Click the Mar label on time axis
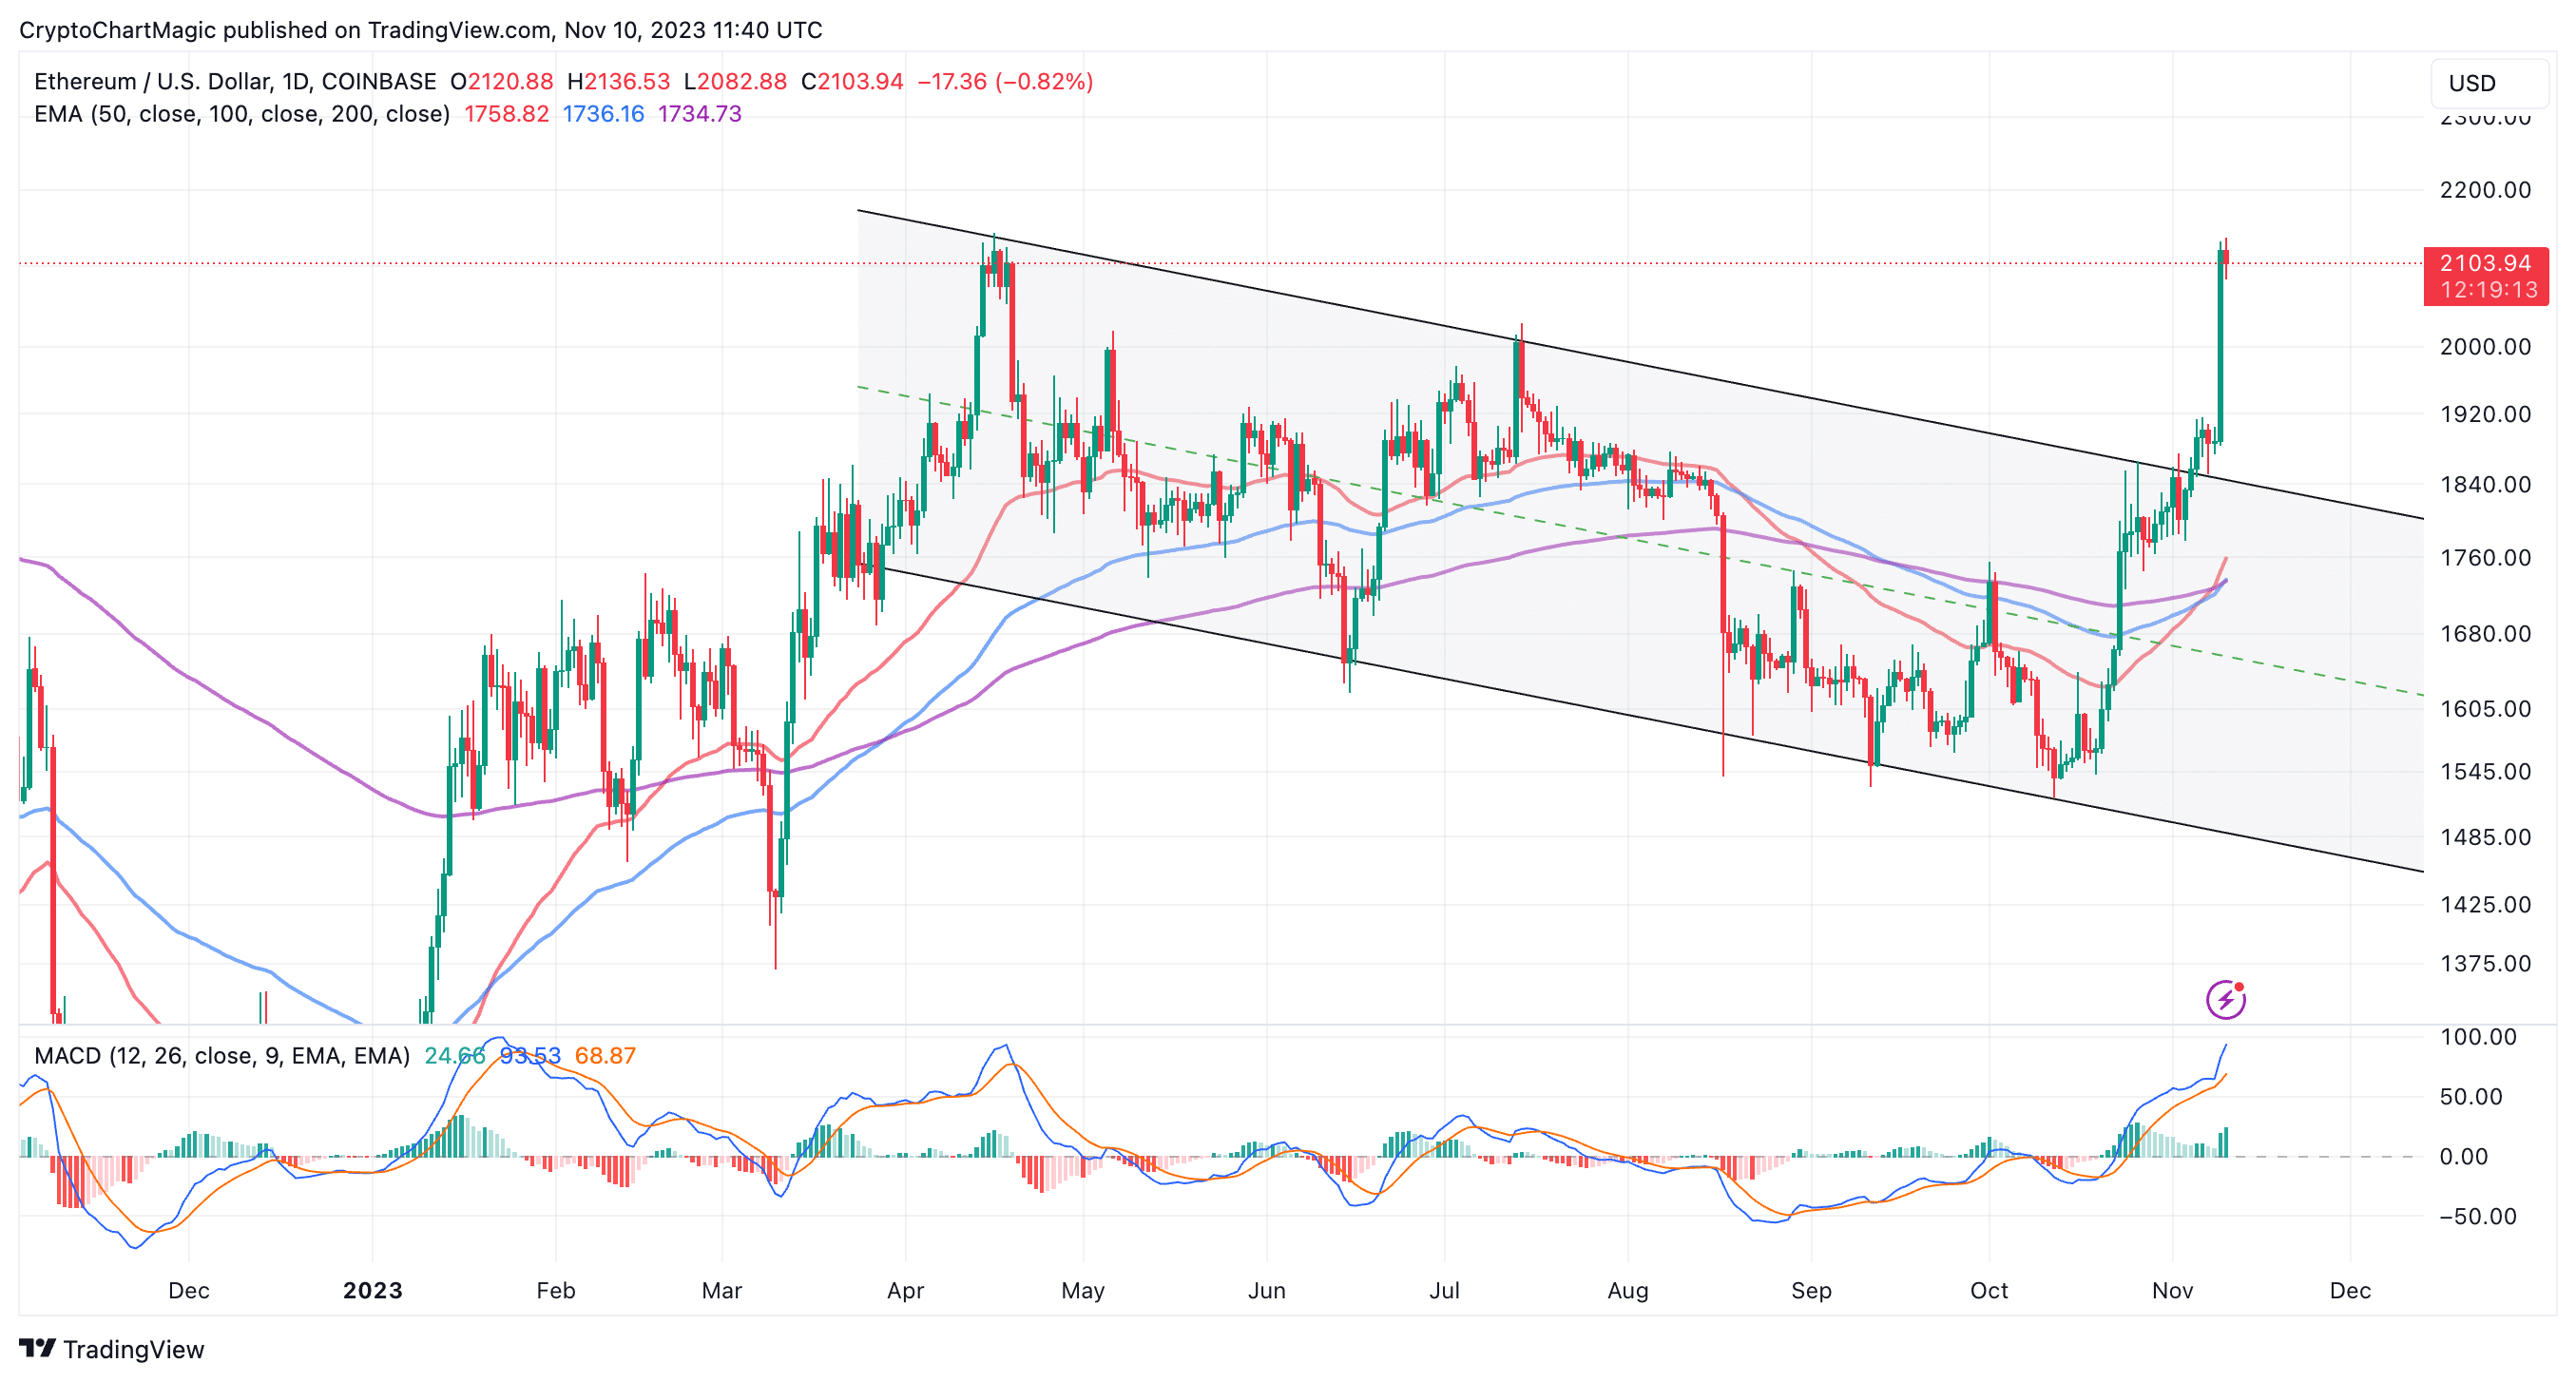Screen dimensions: 2576x1382 [x=722, y=1291]
